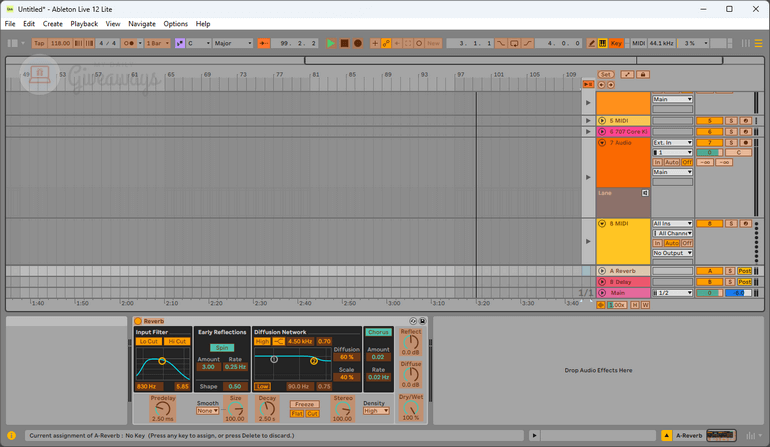Toggle Punch-In switch in transport

[x=501, y=43]
